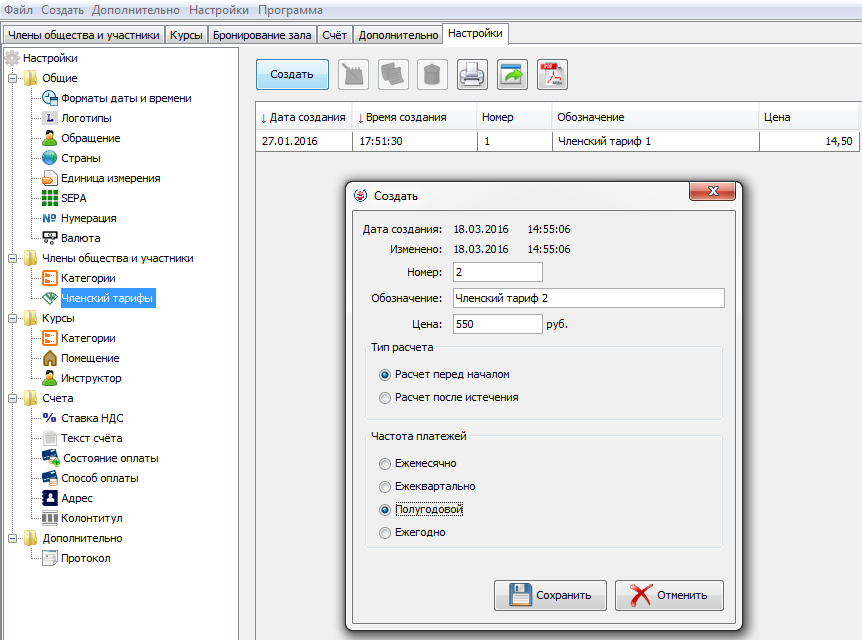Screen dimensions: 862x640
Task: Collapse Члены общества и участники tree folder
Action: [x=12, y=258]
